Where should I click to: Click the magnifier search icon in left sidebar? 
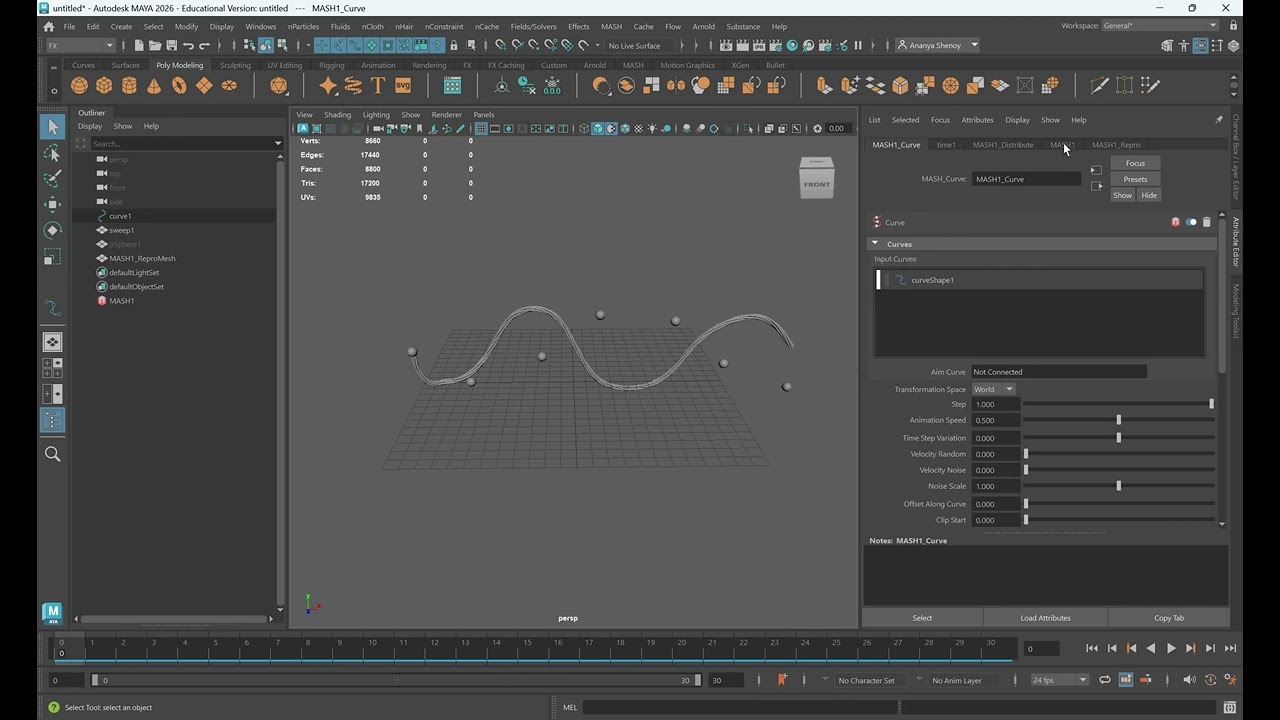(52, 454)
